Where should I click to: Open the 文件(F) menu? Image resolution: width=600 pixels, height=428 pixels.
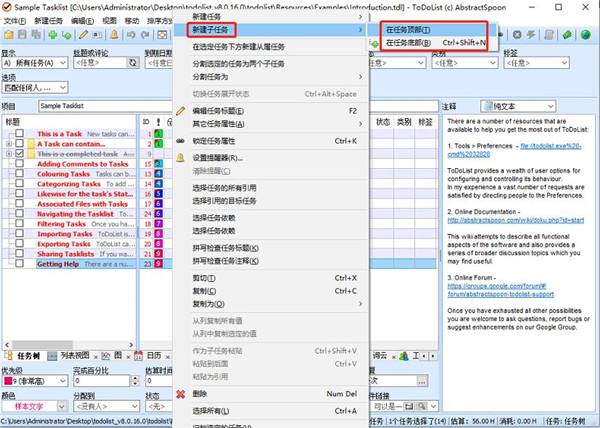[15, 21]
